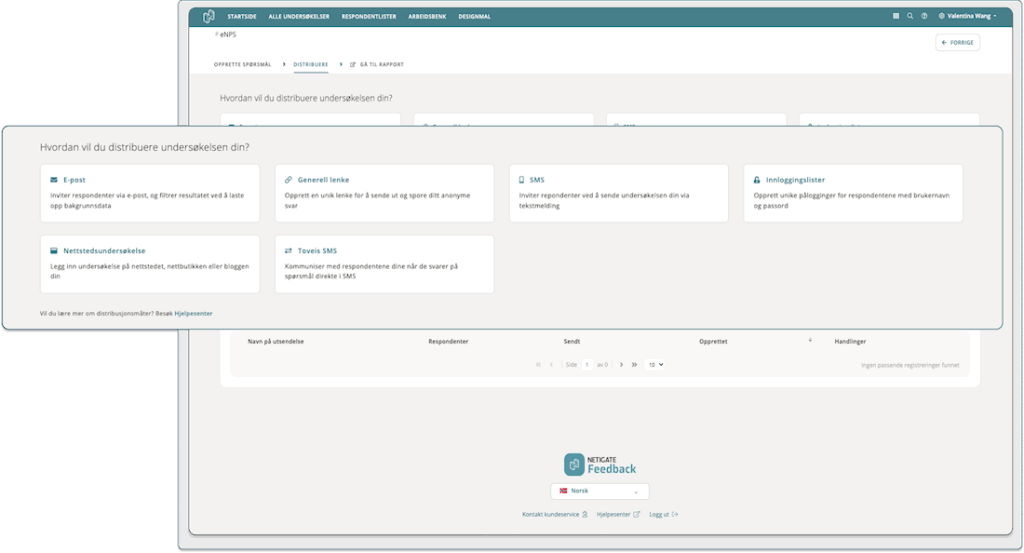Follow the Hjelpesenter link under distribution options
The width and height of the screenshot is (1024, 553).
tap(193, 313)
